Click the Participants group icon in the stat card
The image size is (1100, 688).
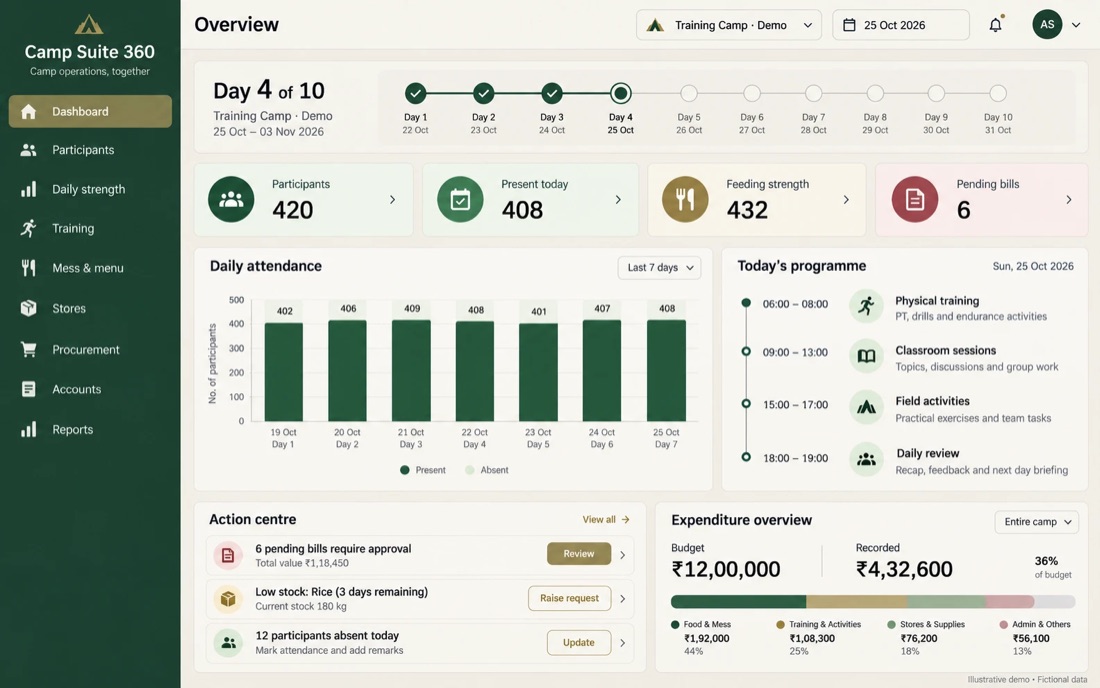[231, 200]
